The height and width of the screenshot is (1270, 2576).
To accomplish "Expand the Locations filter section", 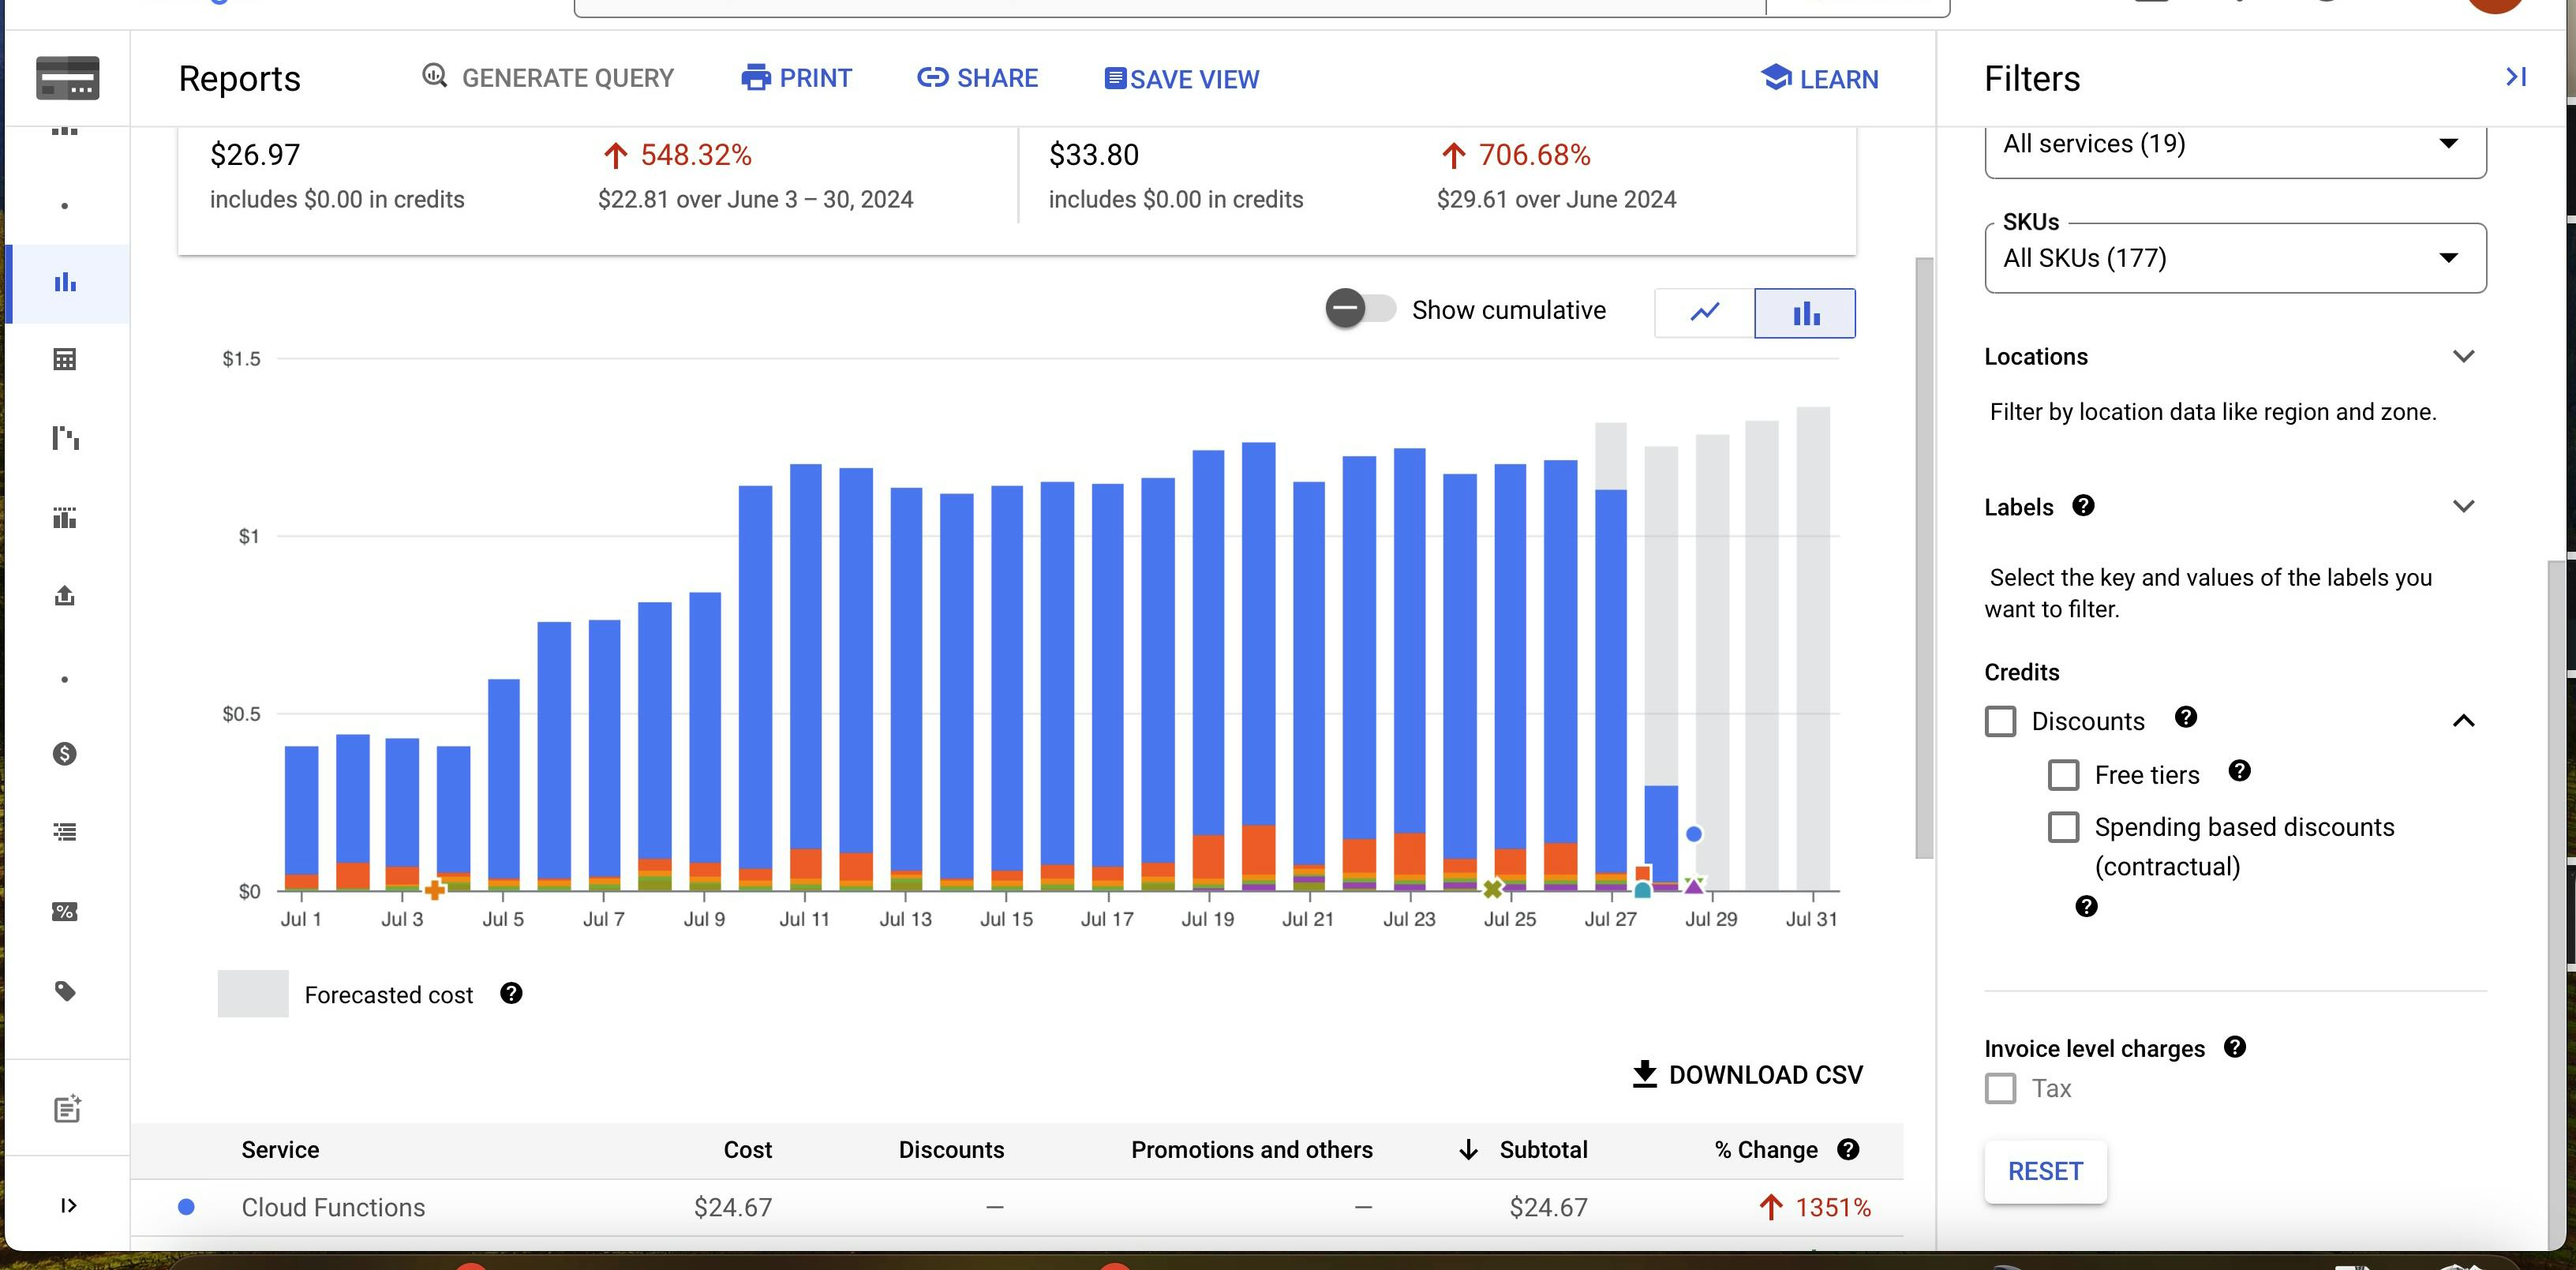I will 2463,357.
